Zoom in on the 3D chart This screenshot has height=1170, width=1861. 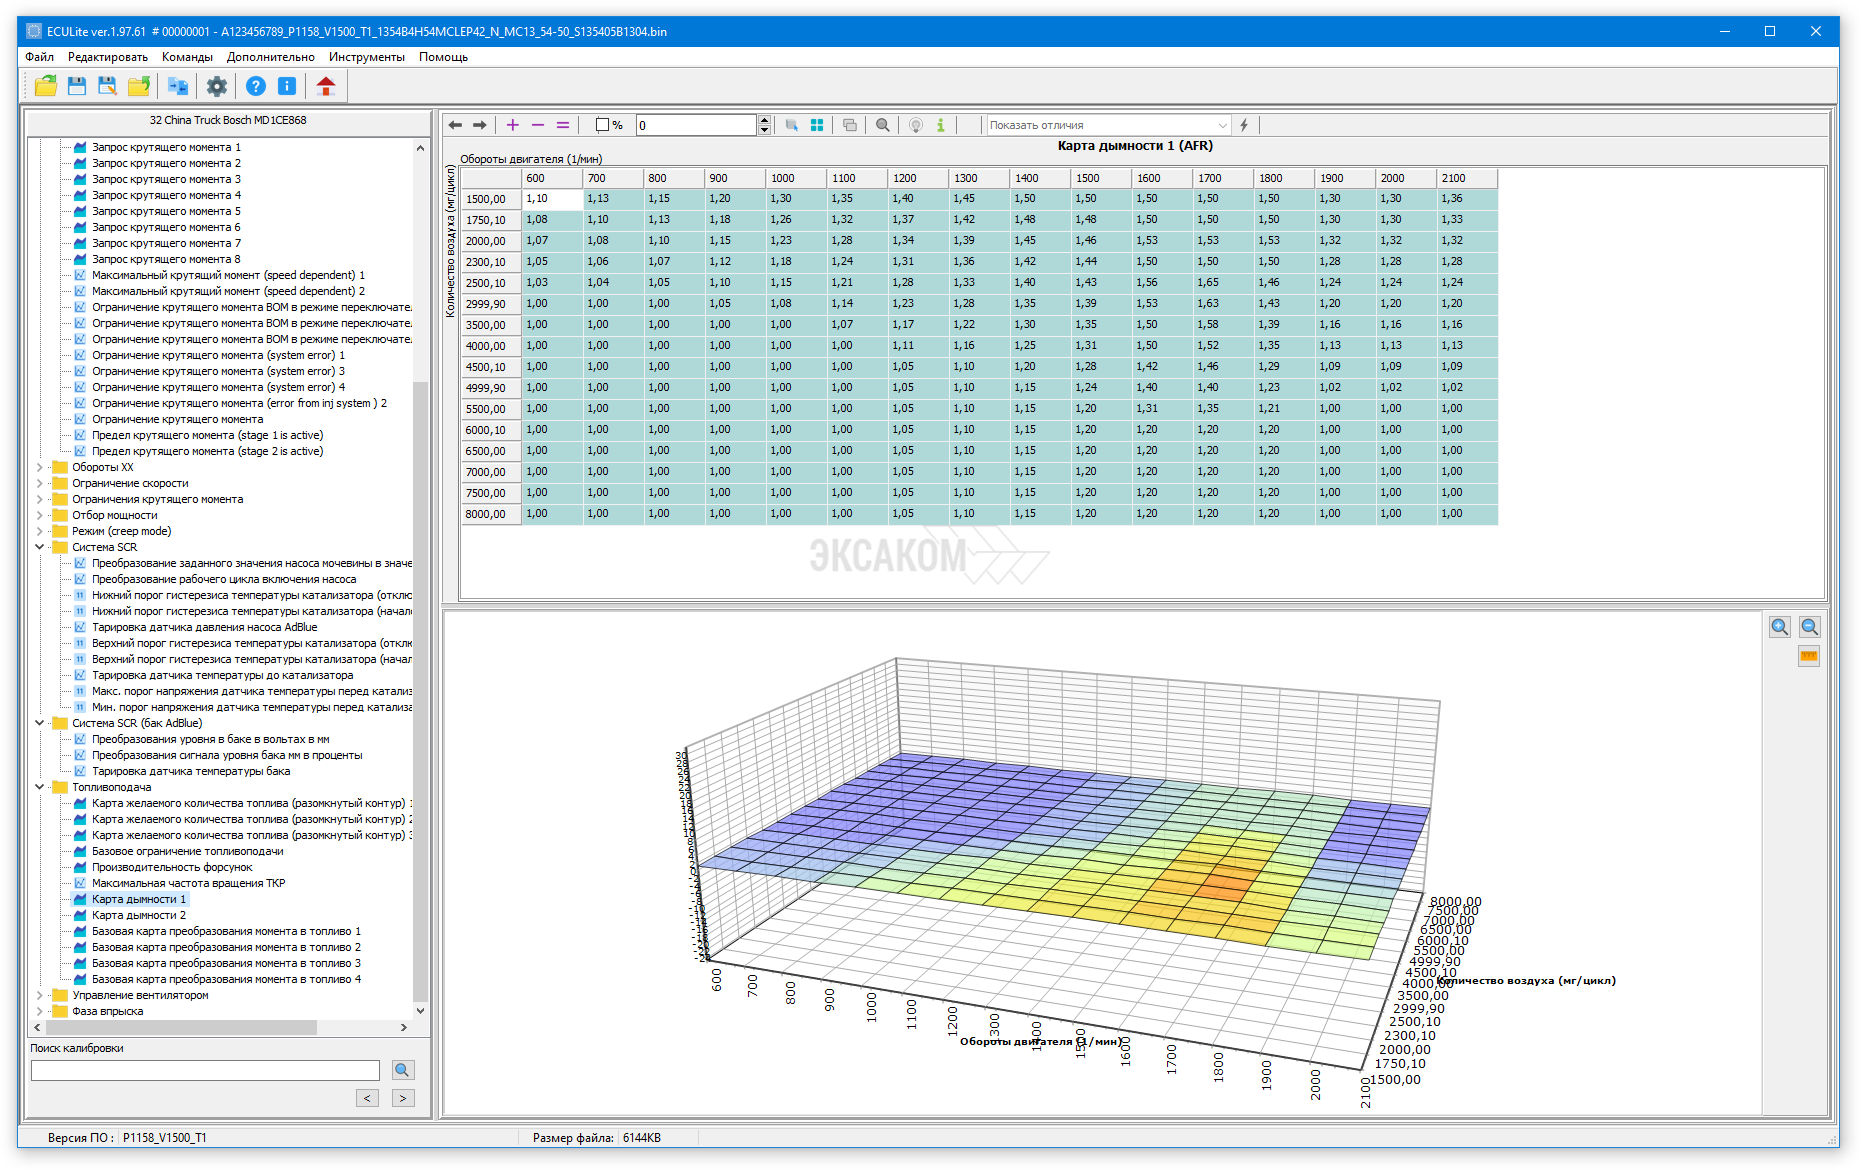pyautogui.click(x=1779, y=627)
